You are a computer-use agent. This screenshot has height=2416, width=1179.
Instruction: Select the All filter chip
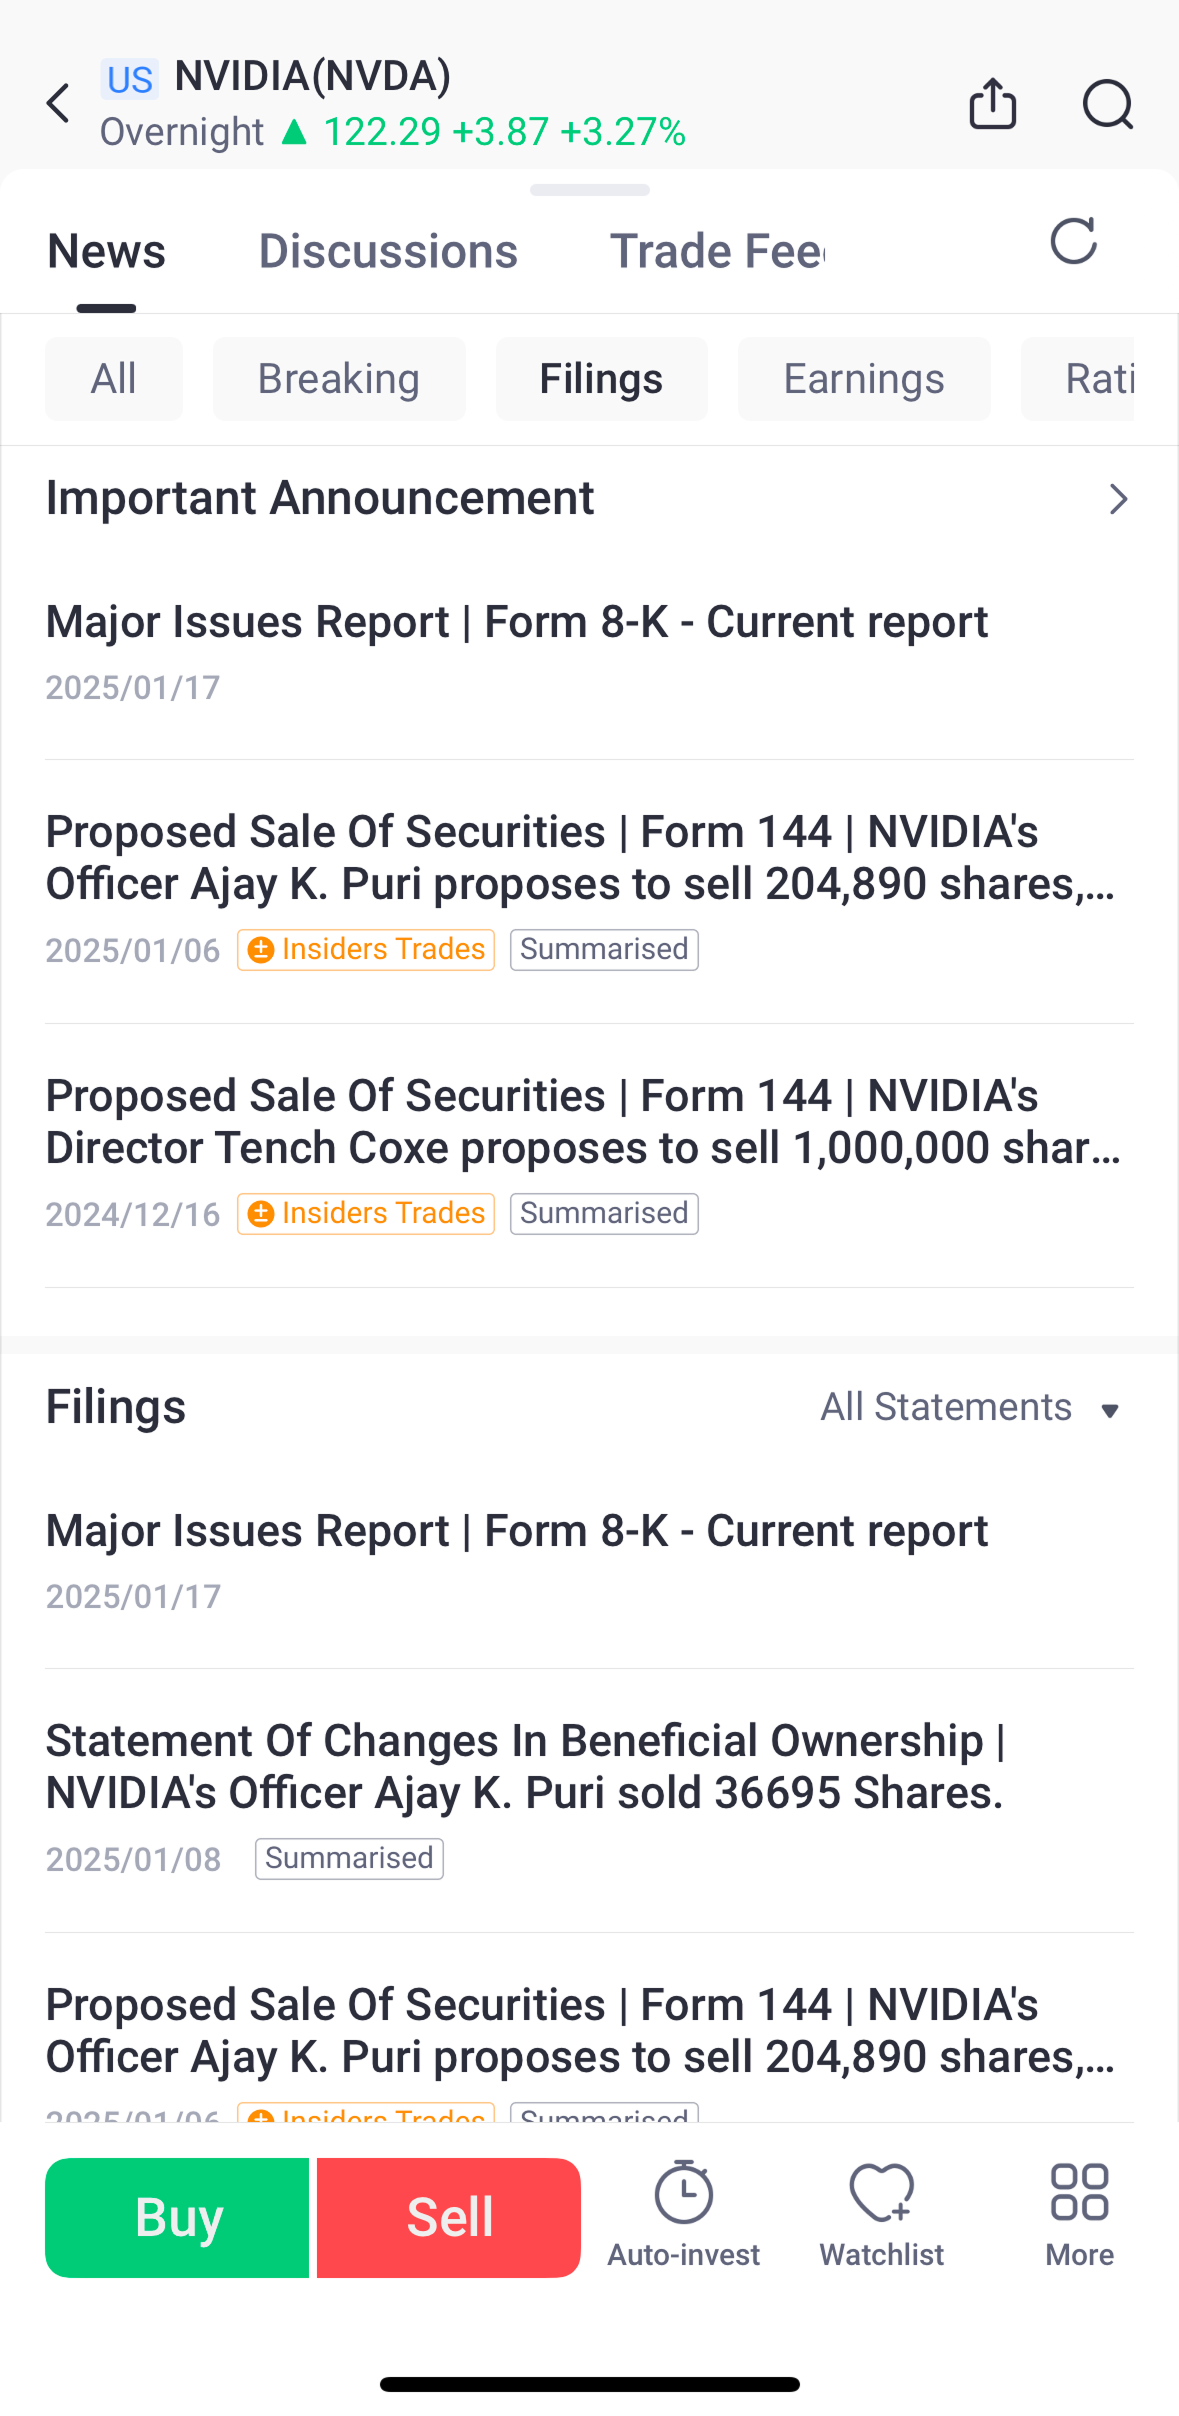[114, 379]
